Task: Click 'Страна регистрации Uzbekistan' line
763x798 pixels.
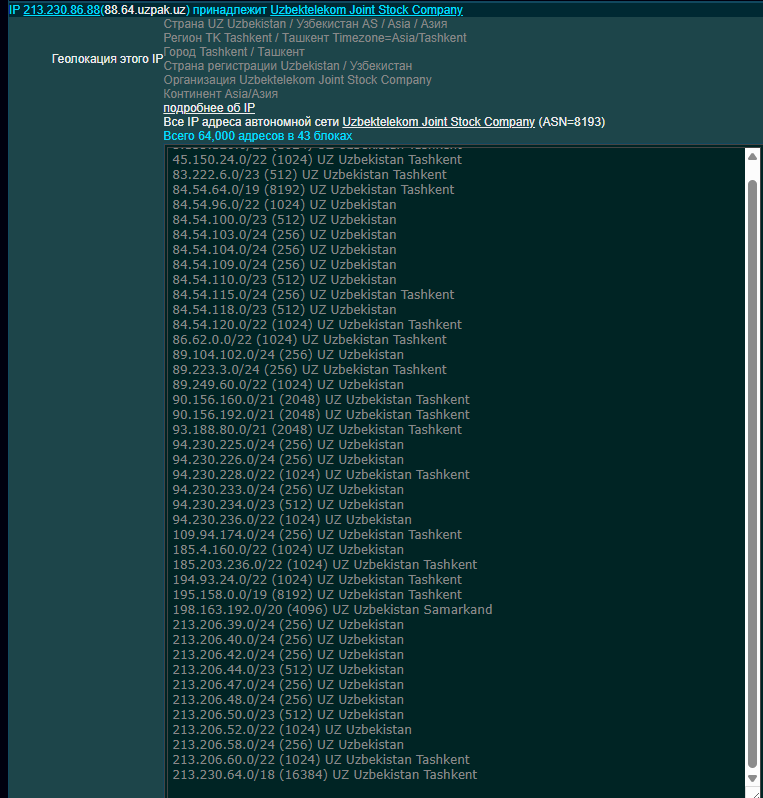Action: pyautogui.click(x=288, y=66)
